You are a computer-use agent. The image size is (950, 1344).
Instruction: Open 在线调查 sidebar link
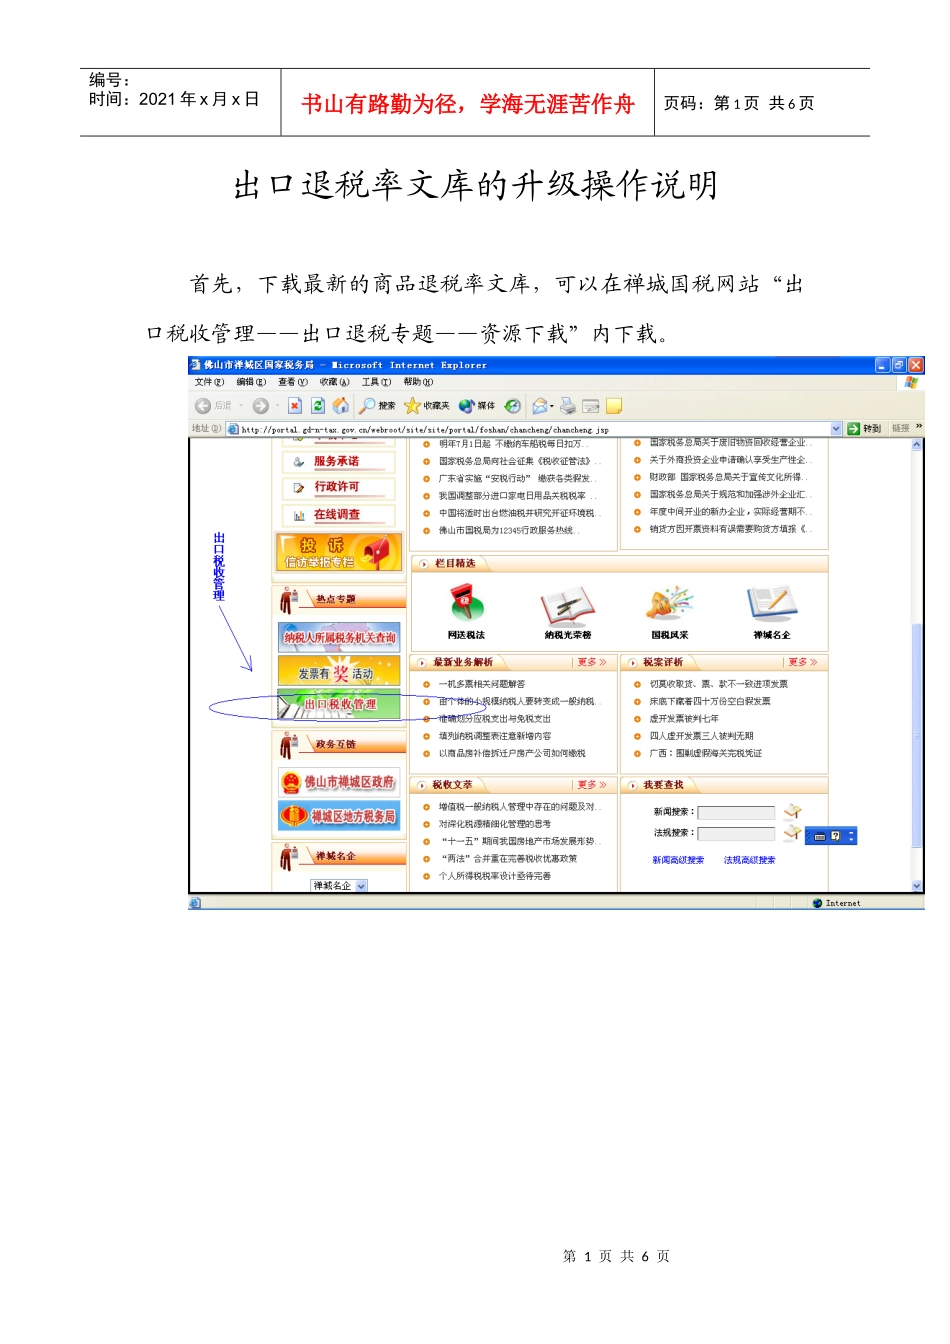click(x=337, y=514)
